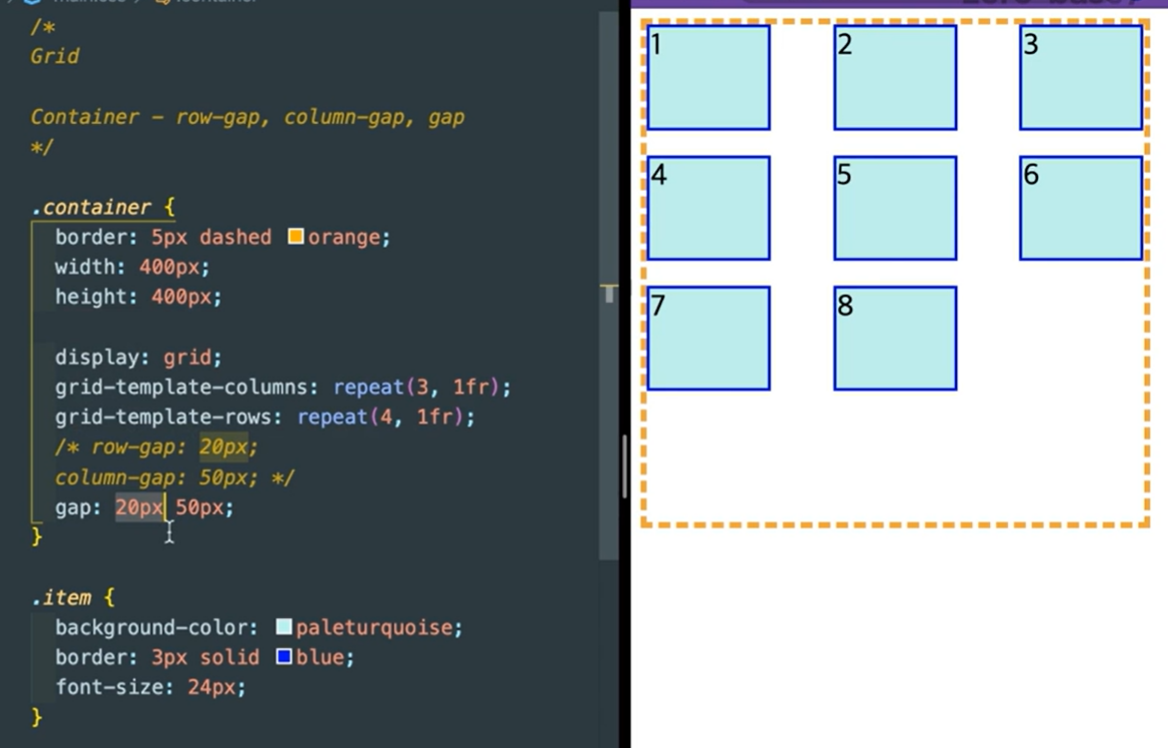
Task: Click the grid item numbered 6
Action: [x=1082, y=208]
